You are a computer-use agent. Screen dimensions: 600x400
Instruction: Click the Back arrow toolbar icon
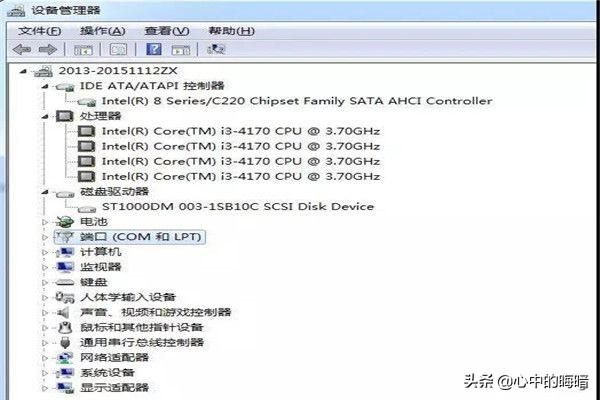[20, 48]
